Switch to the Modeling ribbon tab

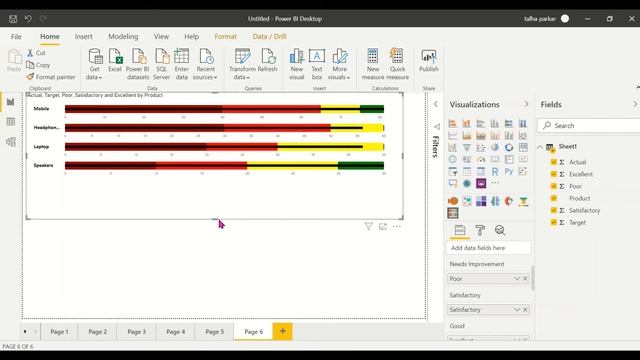pos(123,37)
